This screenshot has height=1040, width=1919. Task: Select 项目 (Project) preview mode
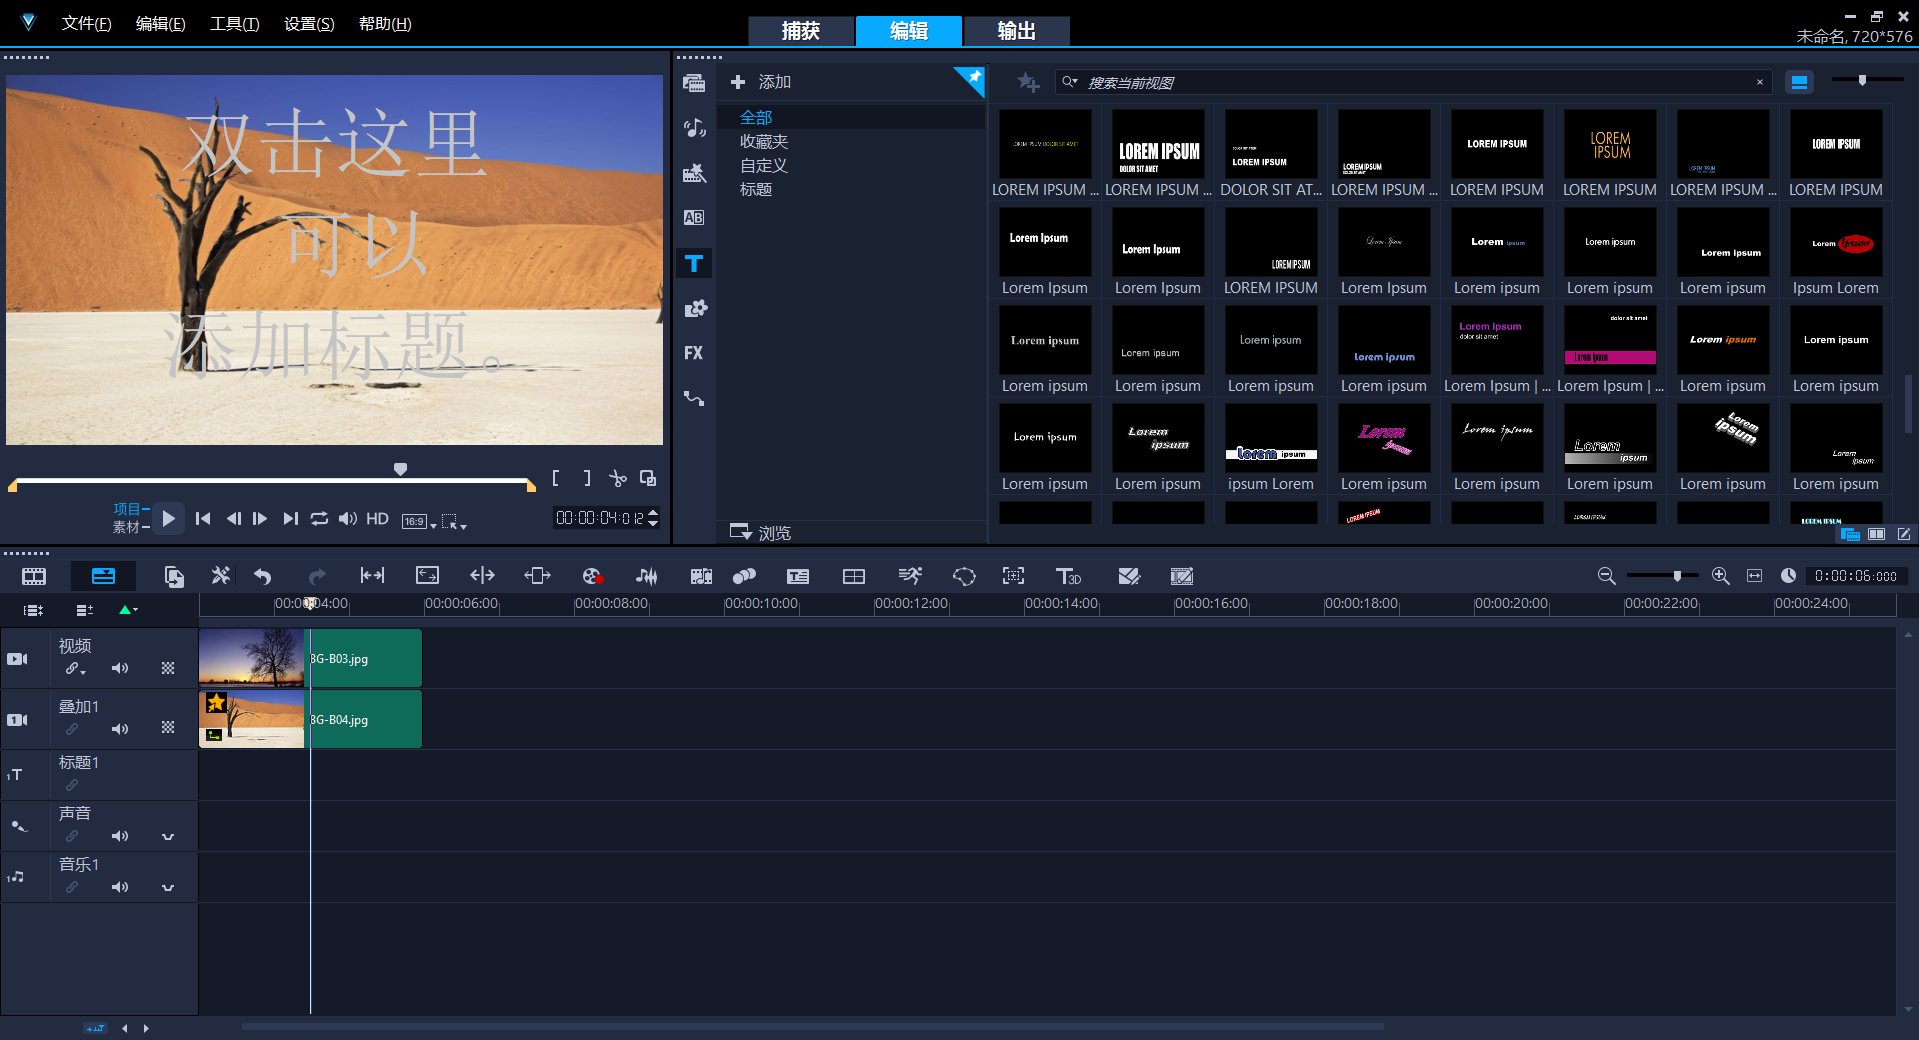click(x=127, y=509)
